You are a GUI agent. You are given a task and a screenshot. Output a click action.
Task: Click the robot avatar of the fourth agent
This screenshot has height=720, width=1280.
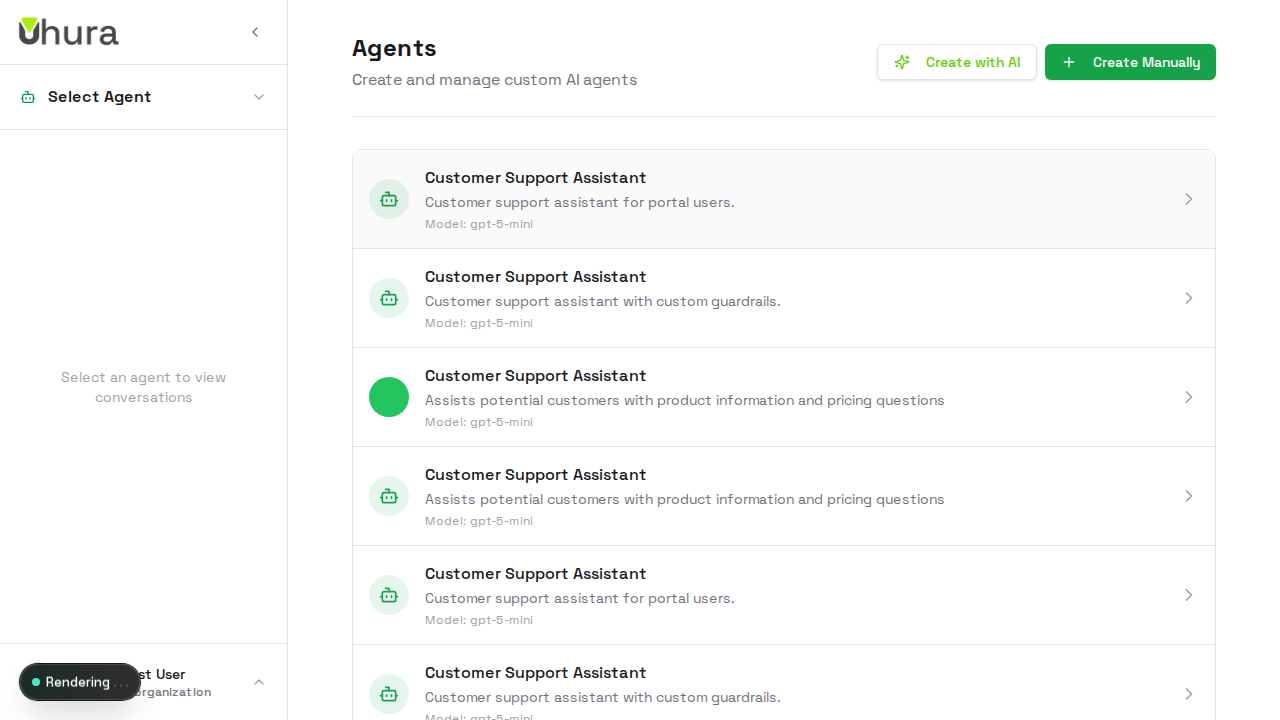[x=389, y=496]
